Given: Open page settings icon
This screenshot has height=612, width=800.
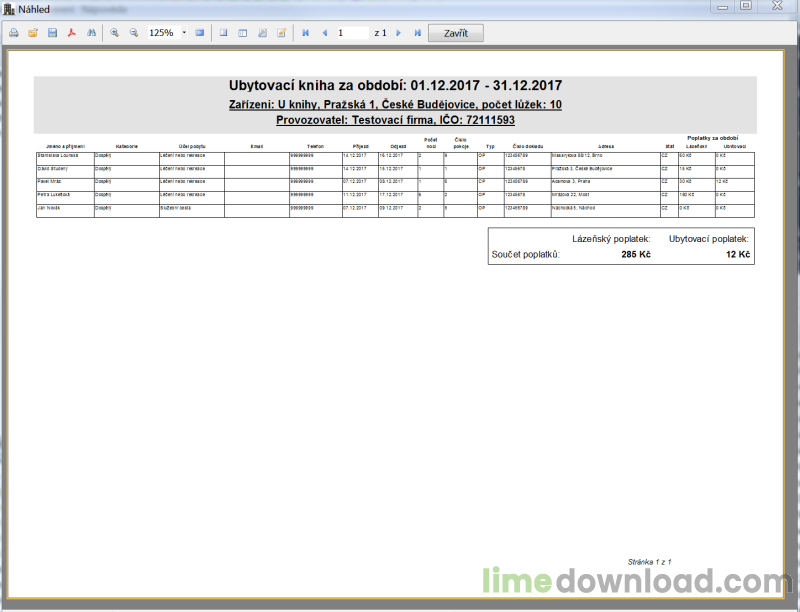Looking at the screenshot, I should (x=262, y=33).
